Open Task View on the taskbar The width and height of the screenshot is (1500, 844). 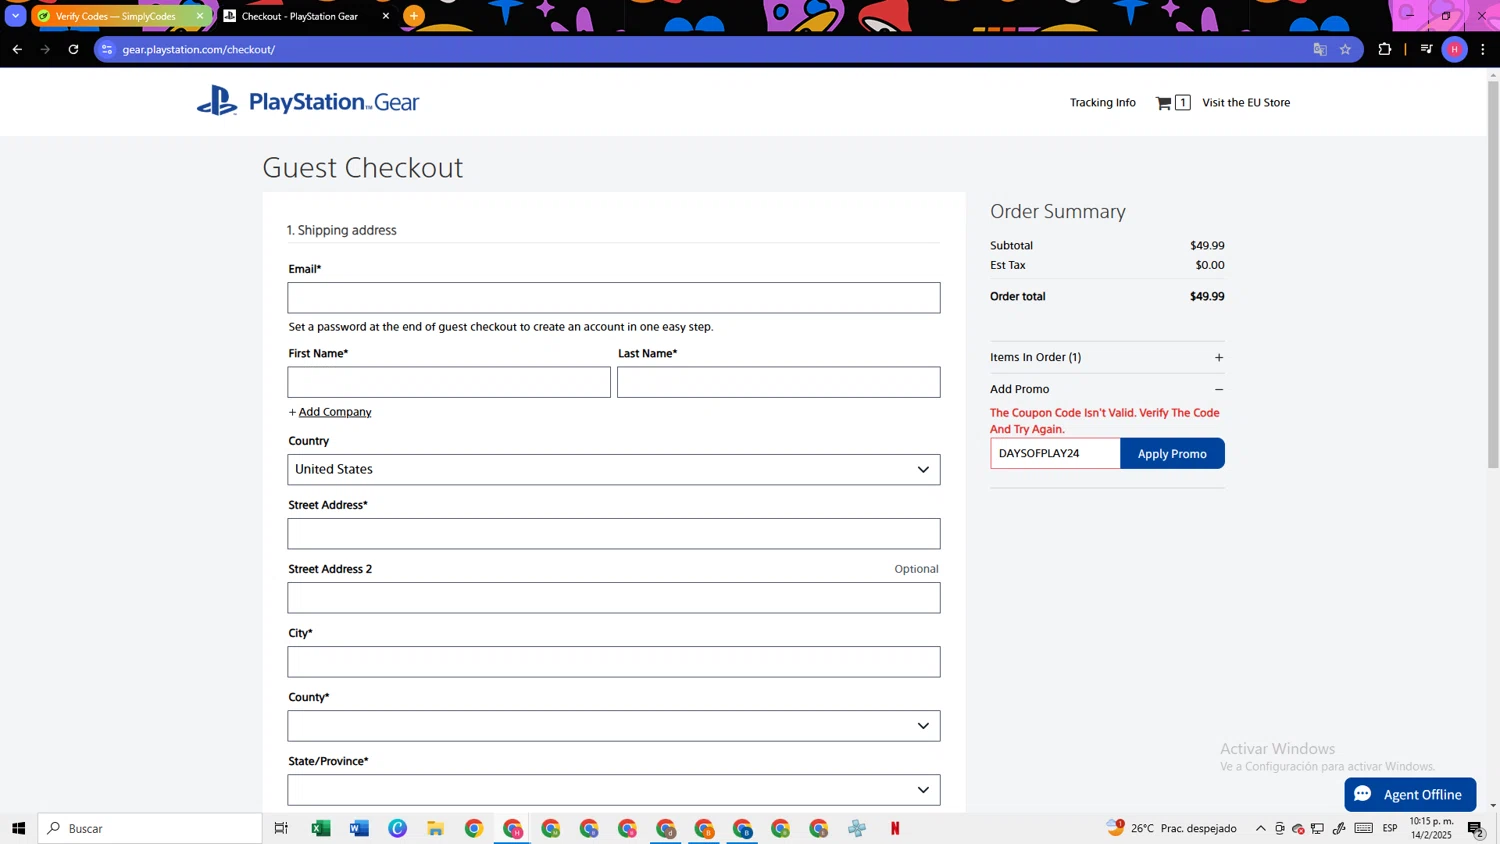coord(281,828)
